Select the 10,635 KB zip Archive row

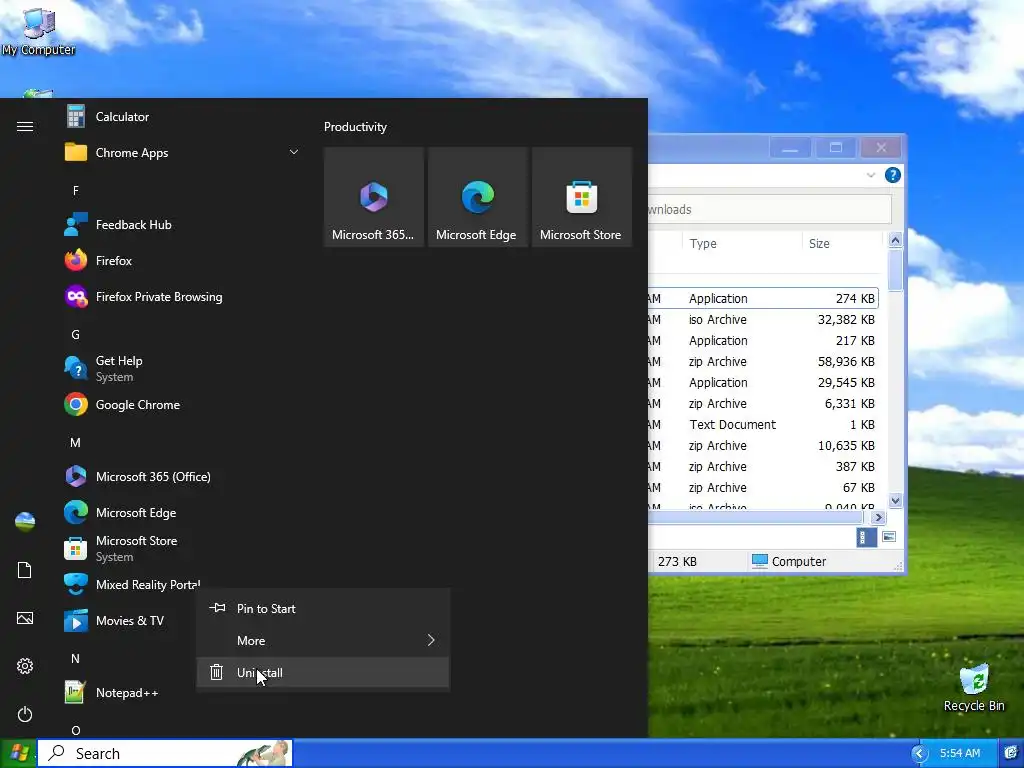tap(763, 445)
